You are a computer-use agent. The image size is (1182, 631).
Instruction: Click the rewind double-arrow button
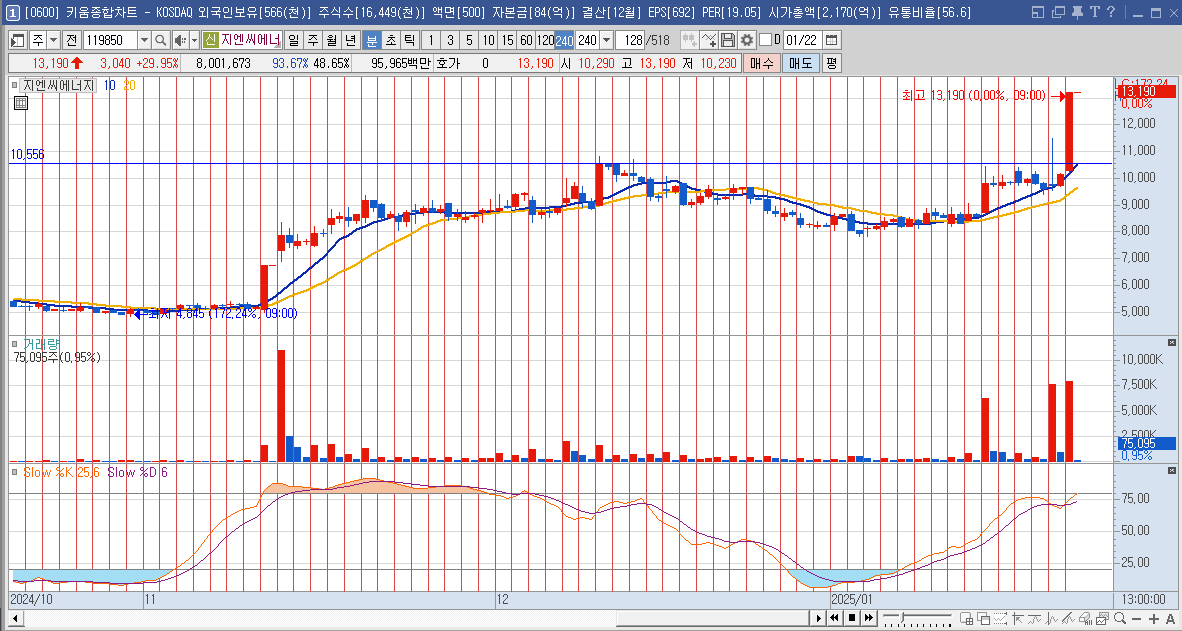pyautogui.click(x=835, y=619)
